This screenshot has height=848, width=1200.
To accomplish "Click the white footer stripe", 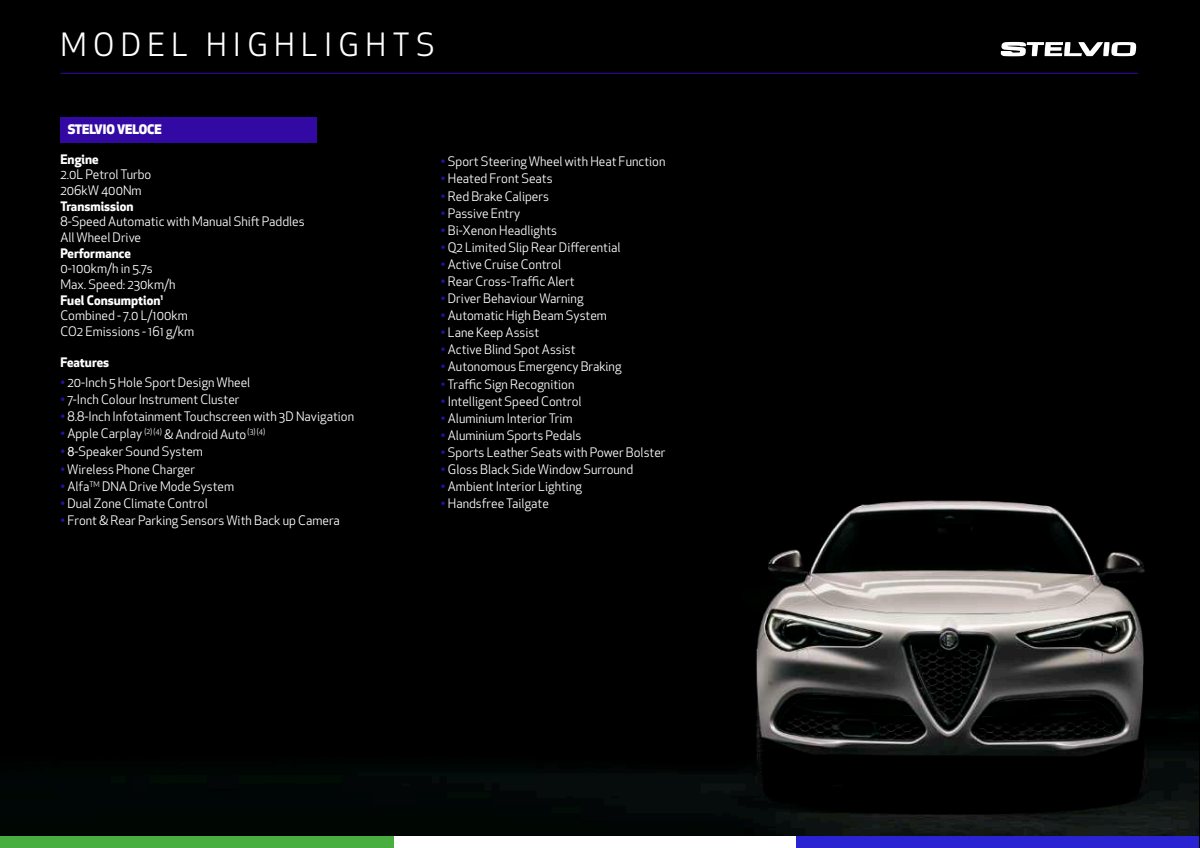I will (x=595, y=842).
